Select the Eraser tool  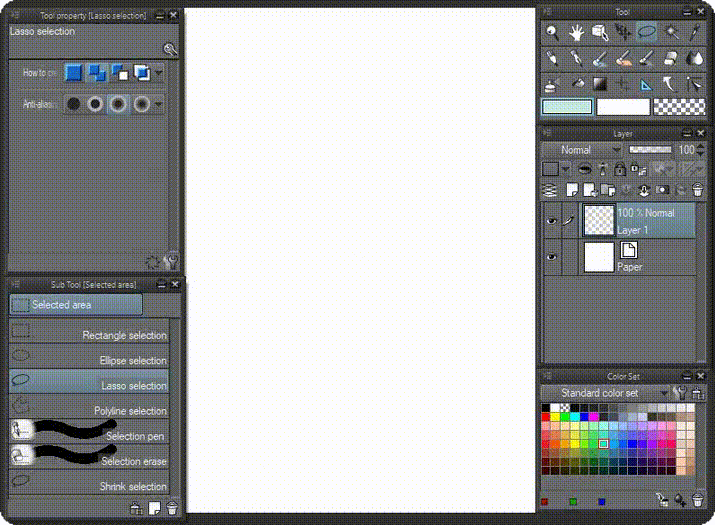671,58
